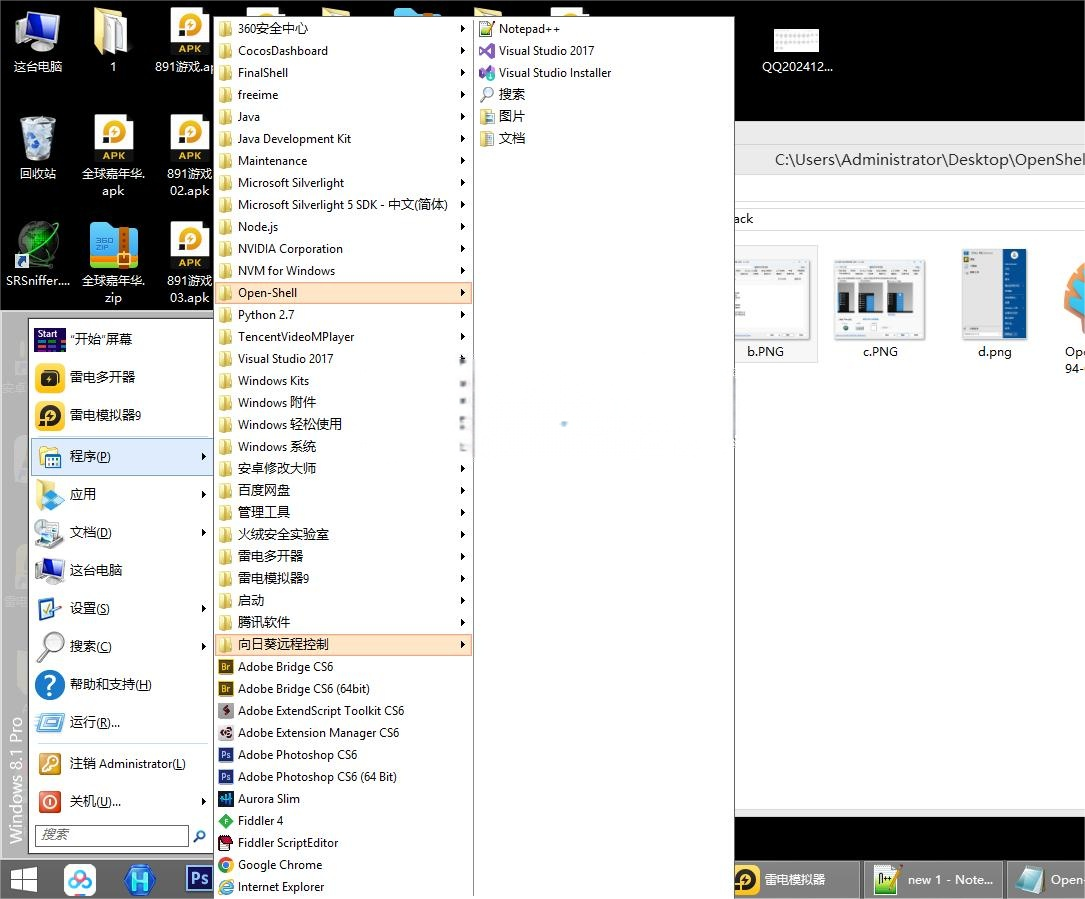Click 注销 Administrator(L) log off
The height and width of the screenshot is (899, 1085).
click(x=122, y=763)
